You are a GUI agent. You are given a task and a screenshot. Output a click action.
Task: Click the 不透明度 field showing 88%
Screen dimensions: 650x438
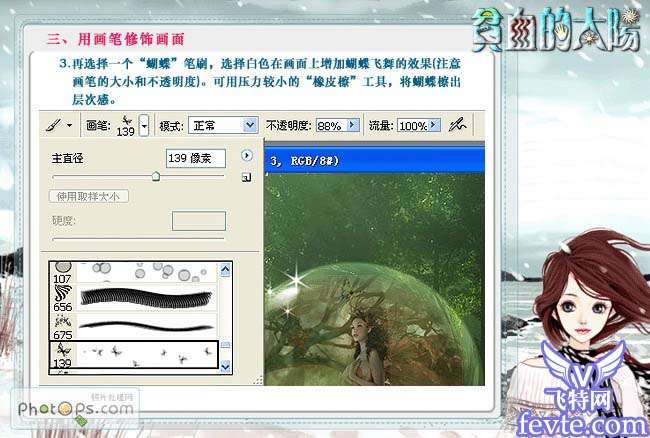pos(331,126)
